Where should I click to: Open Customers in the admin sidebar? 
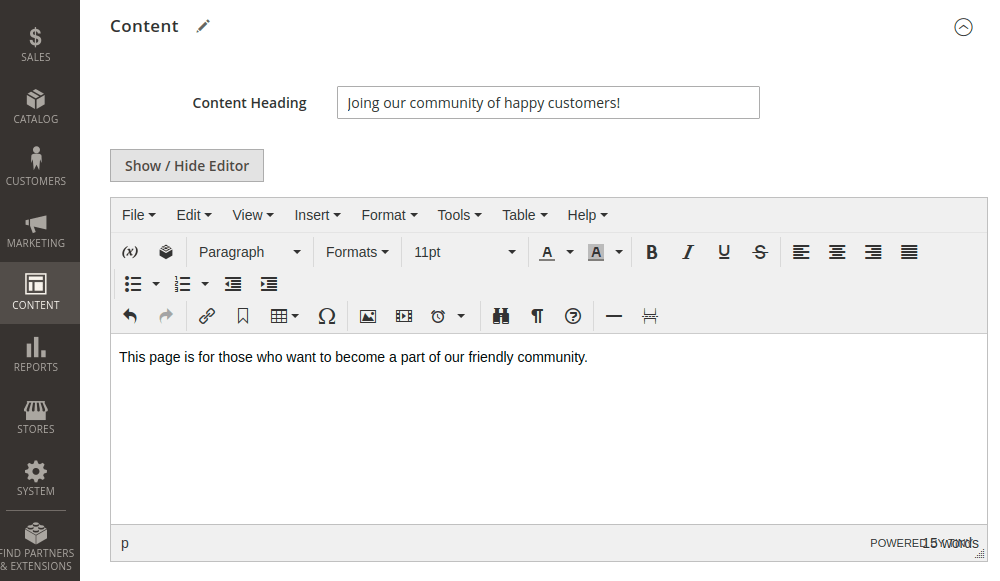pyautogui.click(x=36, y=168)
